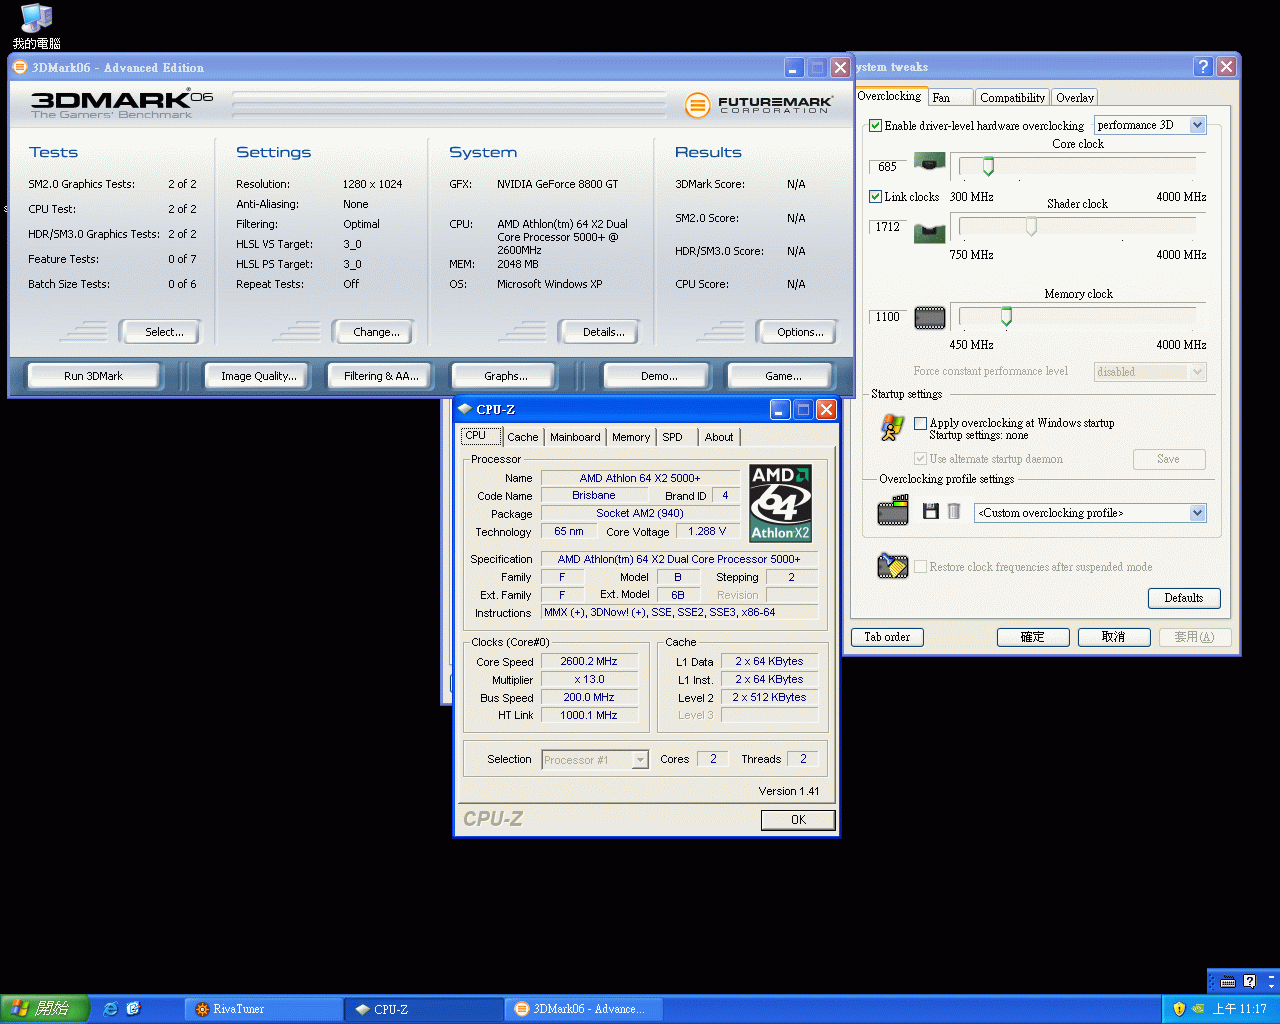Click the Shader clock slider handle
The image size is (1280, 1024).
1031,227
